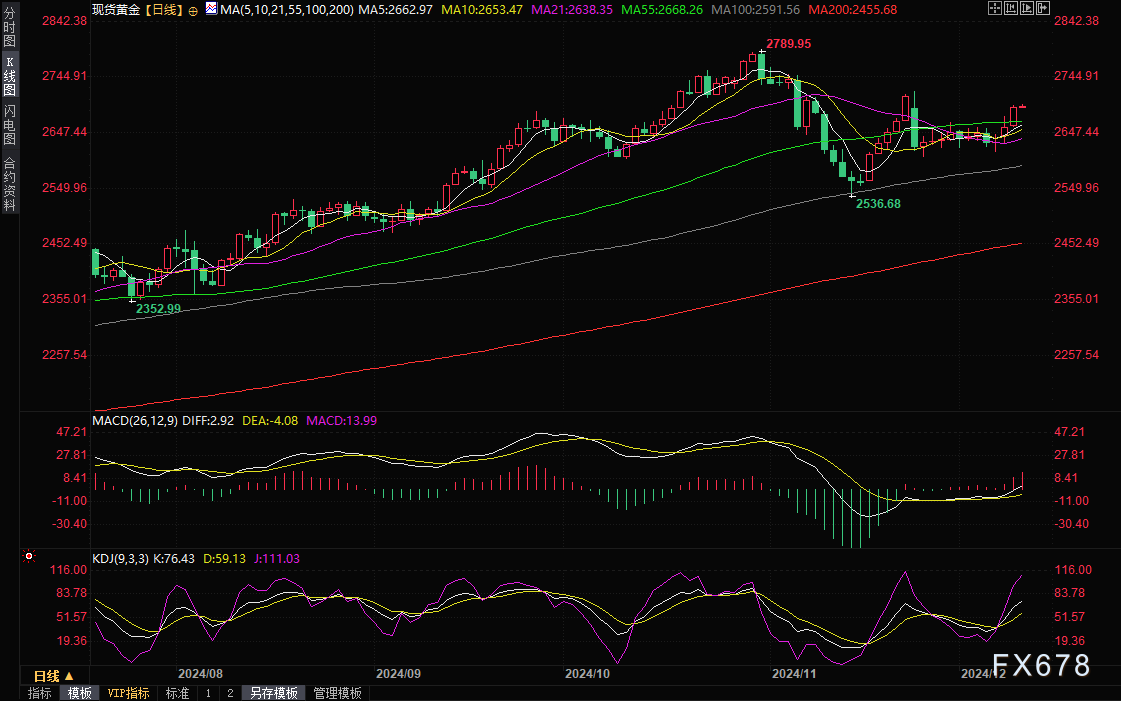Select the 指标 bottom tab
1121x701 pixels.
pos(39,693)
